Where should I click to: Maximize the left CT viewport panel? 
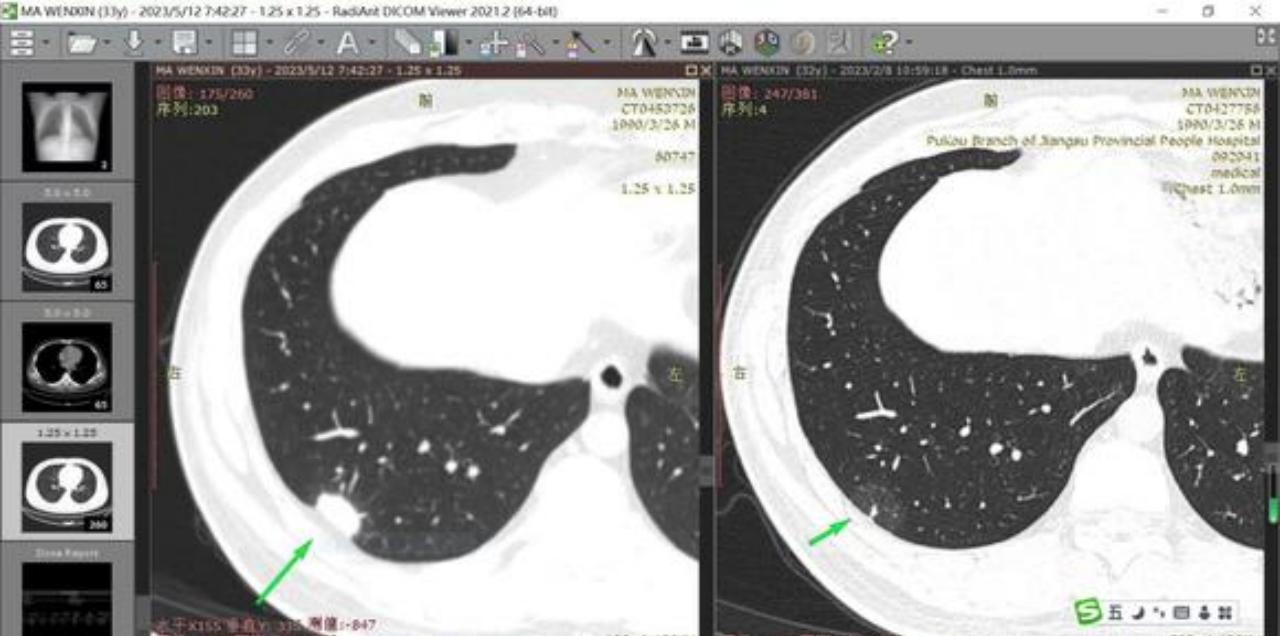coord(692,71)
